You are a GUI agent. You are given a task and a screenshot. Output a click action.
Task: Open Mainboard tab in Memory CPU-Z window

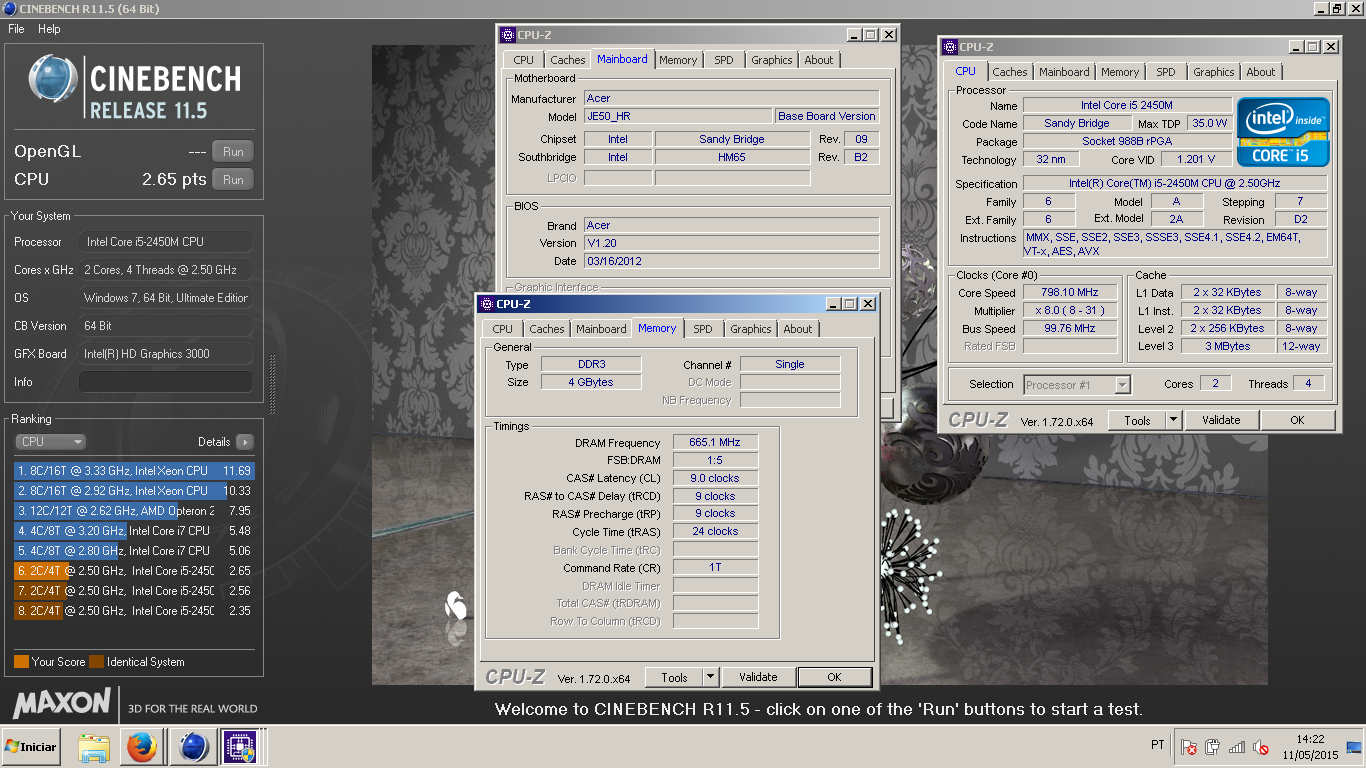601,329
